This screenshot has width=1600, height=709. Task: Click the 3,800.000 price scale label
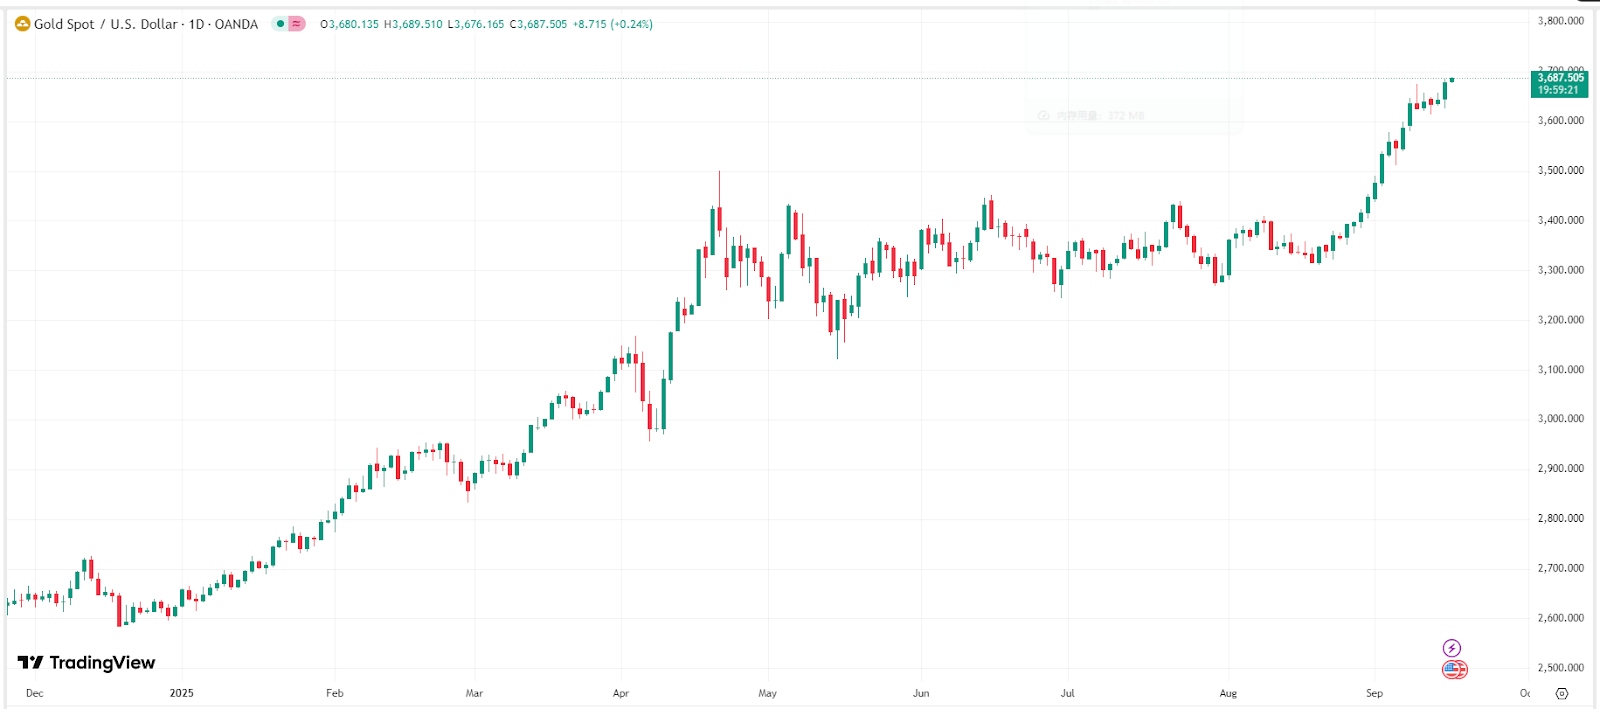pos(1560,21)
